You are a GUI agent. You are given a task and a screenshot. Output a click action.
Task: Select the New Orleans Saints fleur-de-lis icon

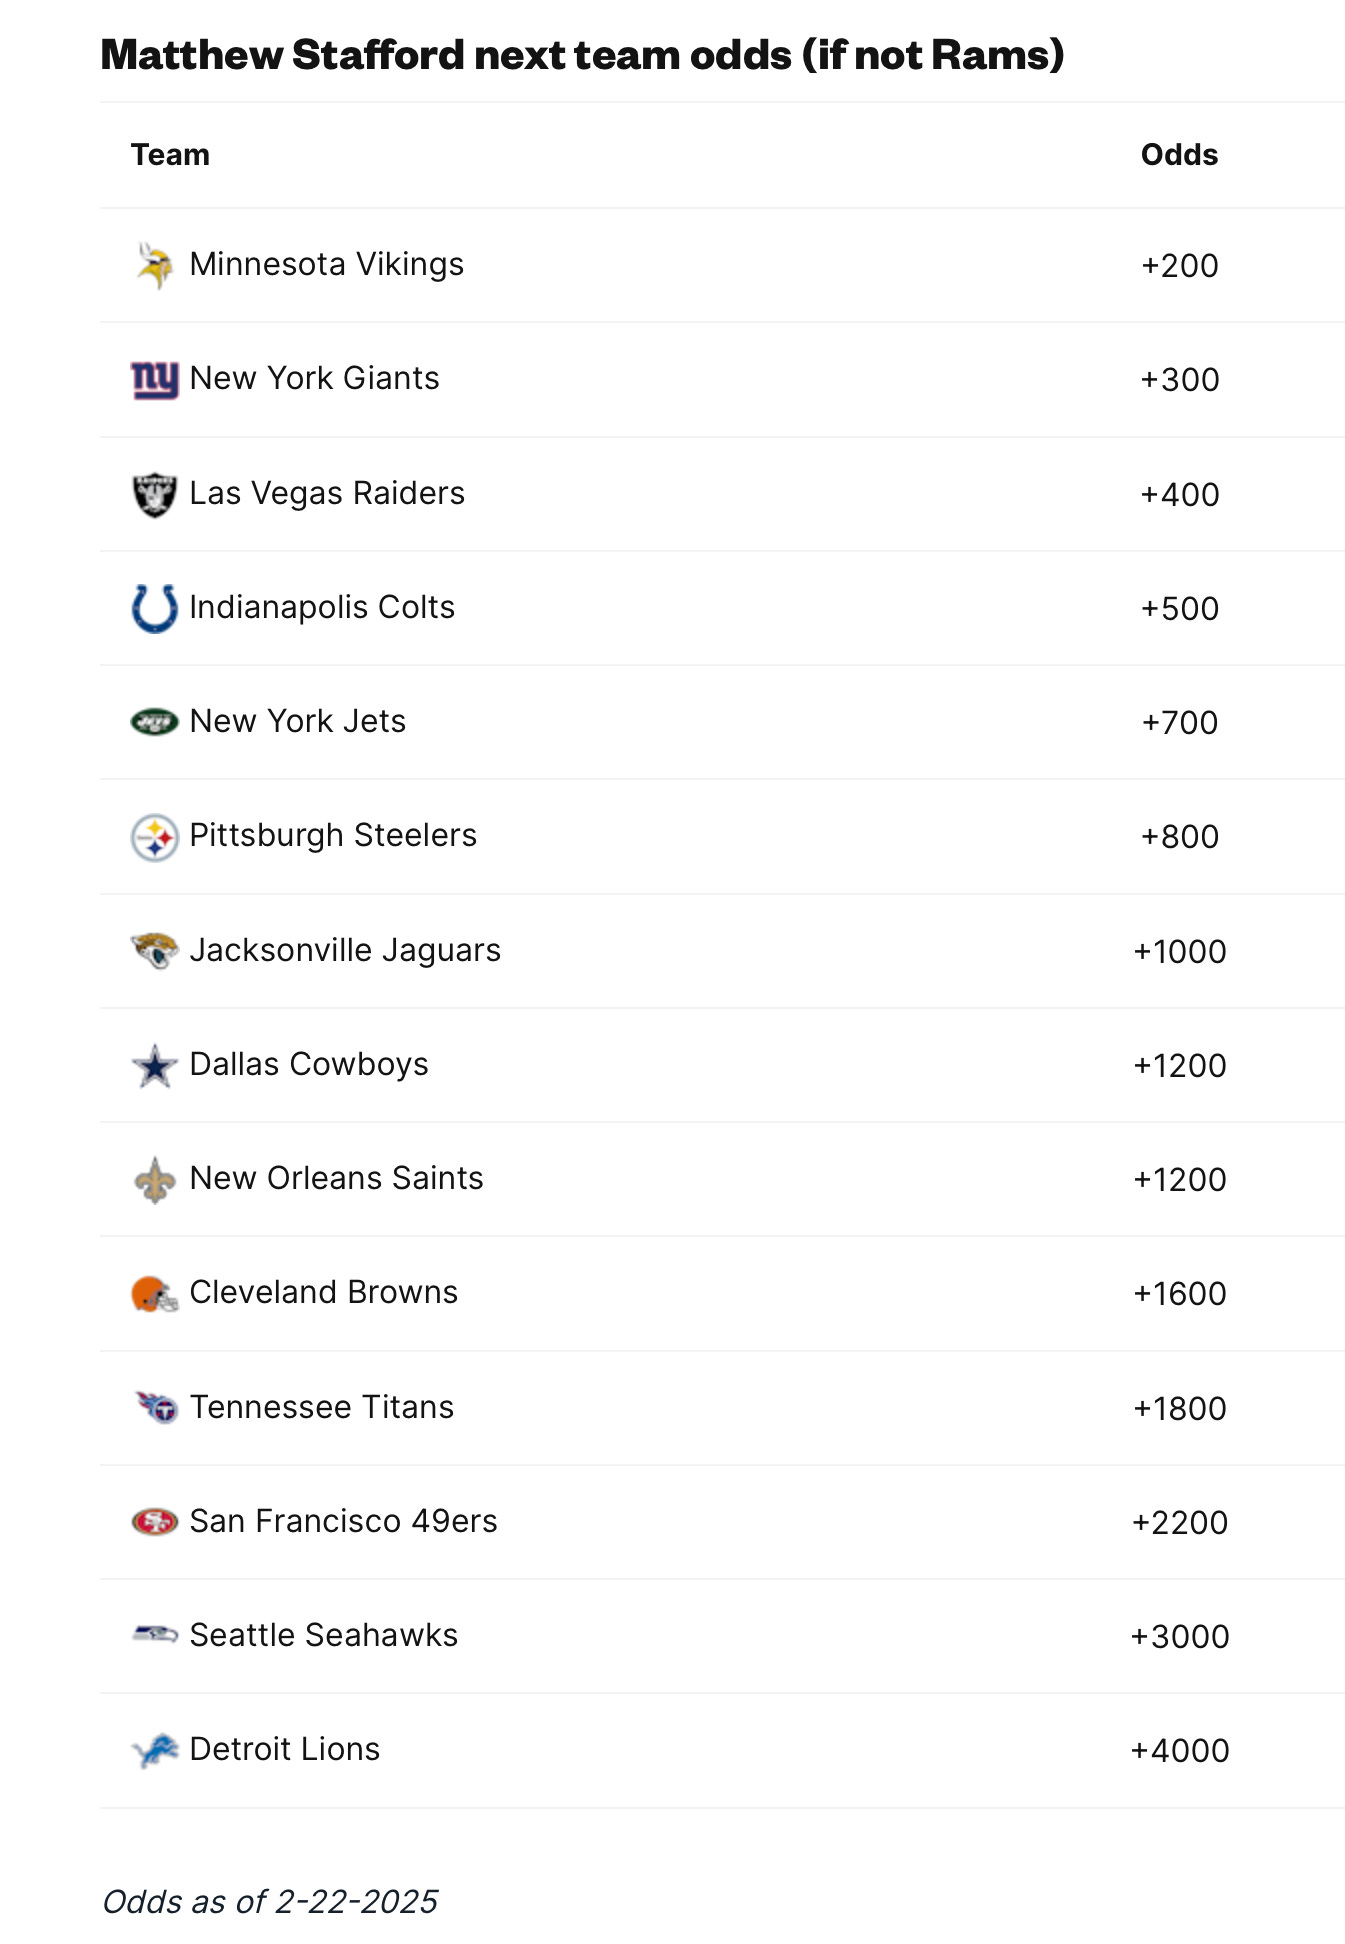click(155, 1180)
